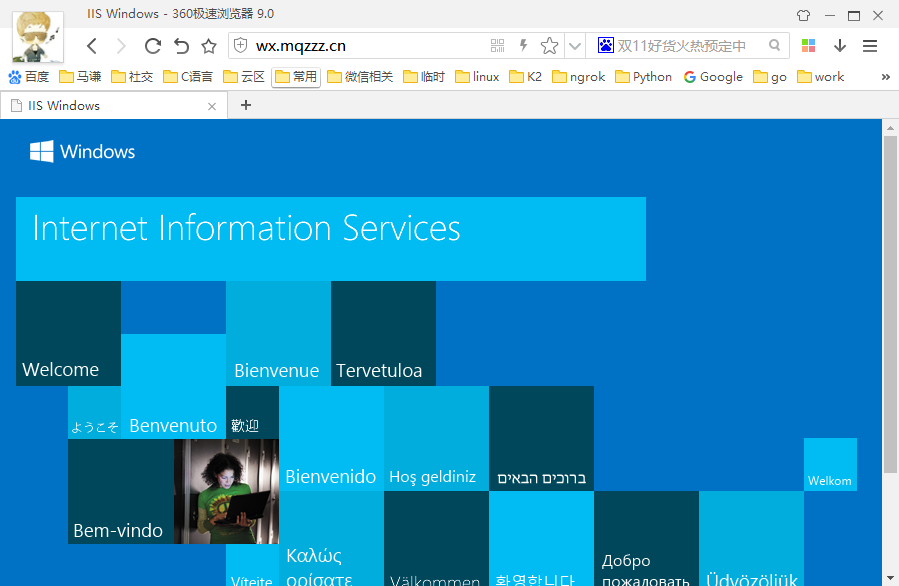Select the IIS Windows tab
Viewport: 899px width, 586px height.
114,106
